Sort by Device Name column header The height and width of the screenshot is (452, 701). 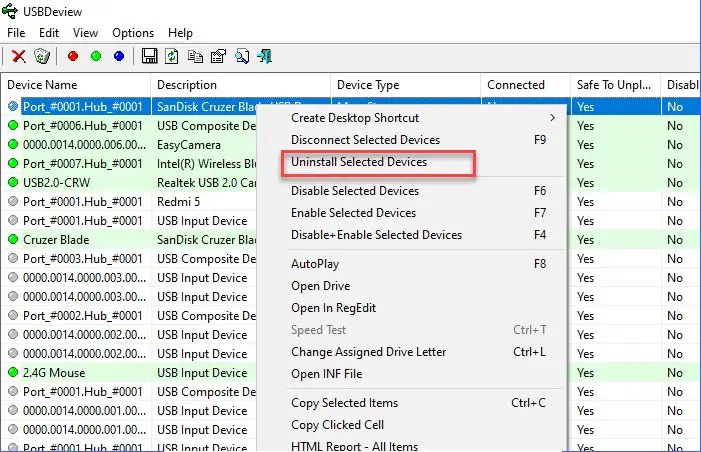(x=75, y=85)
